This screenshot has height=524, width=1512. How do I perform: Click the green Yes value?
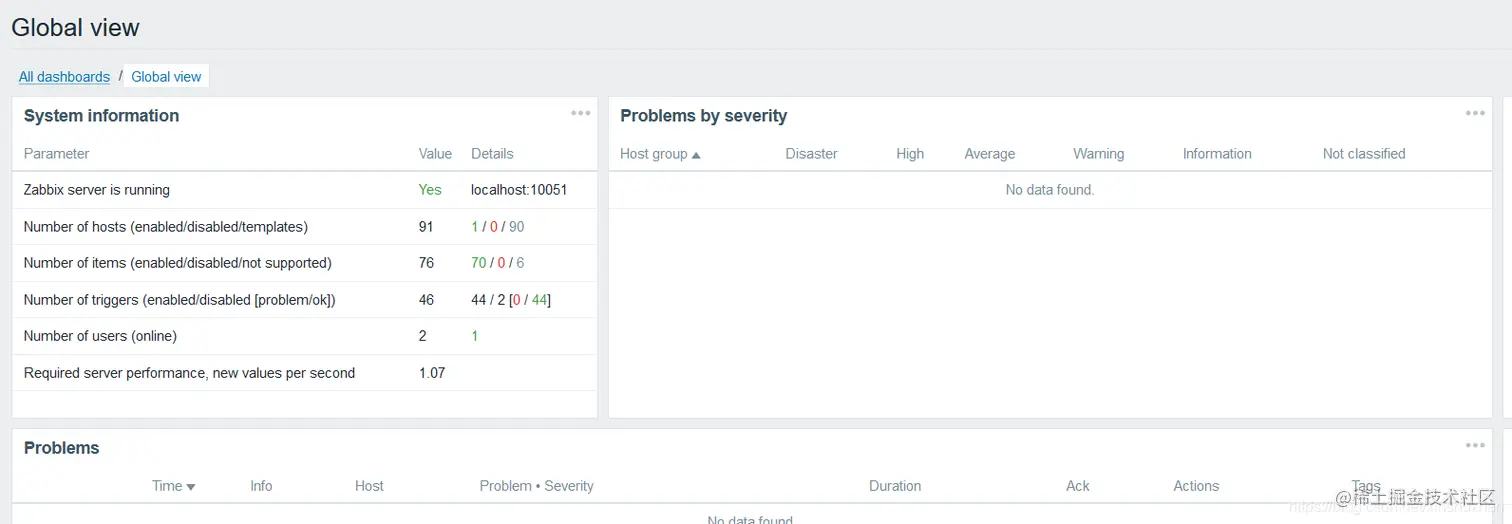coord(430,190)
